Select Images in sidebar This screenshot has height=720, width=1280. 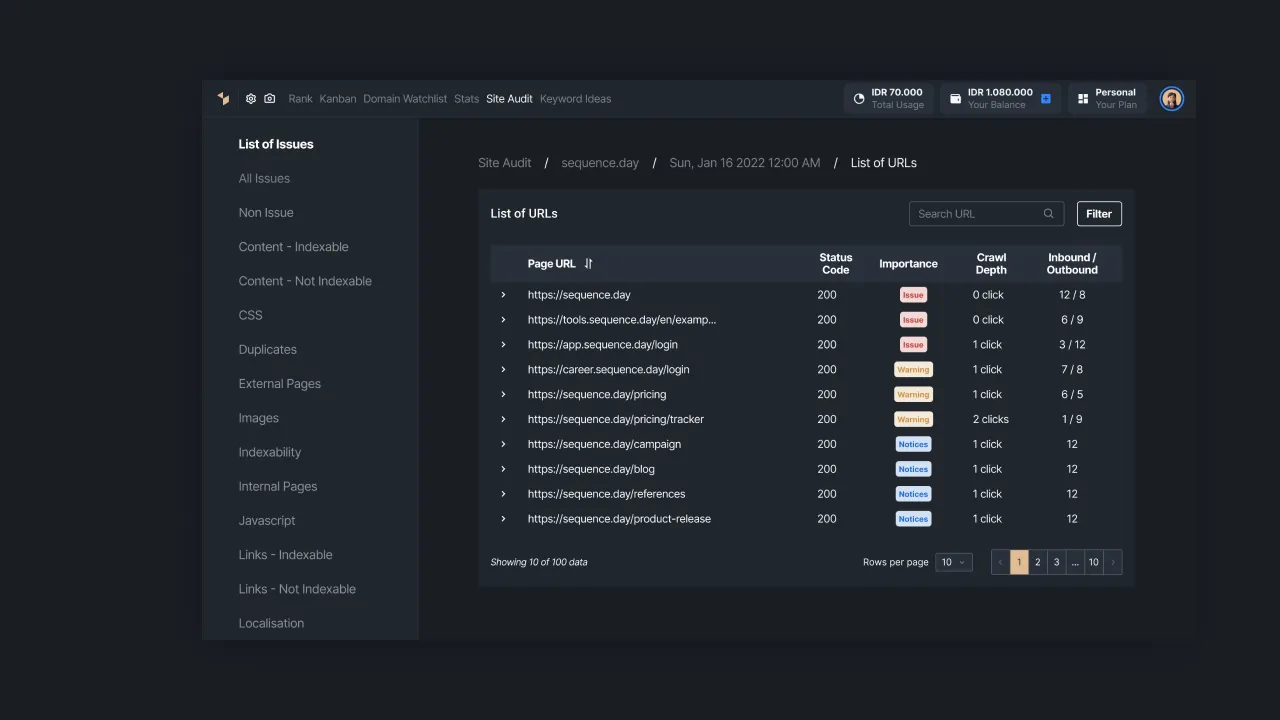point(258,418)
